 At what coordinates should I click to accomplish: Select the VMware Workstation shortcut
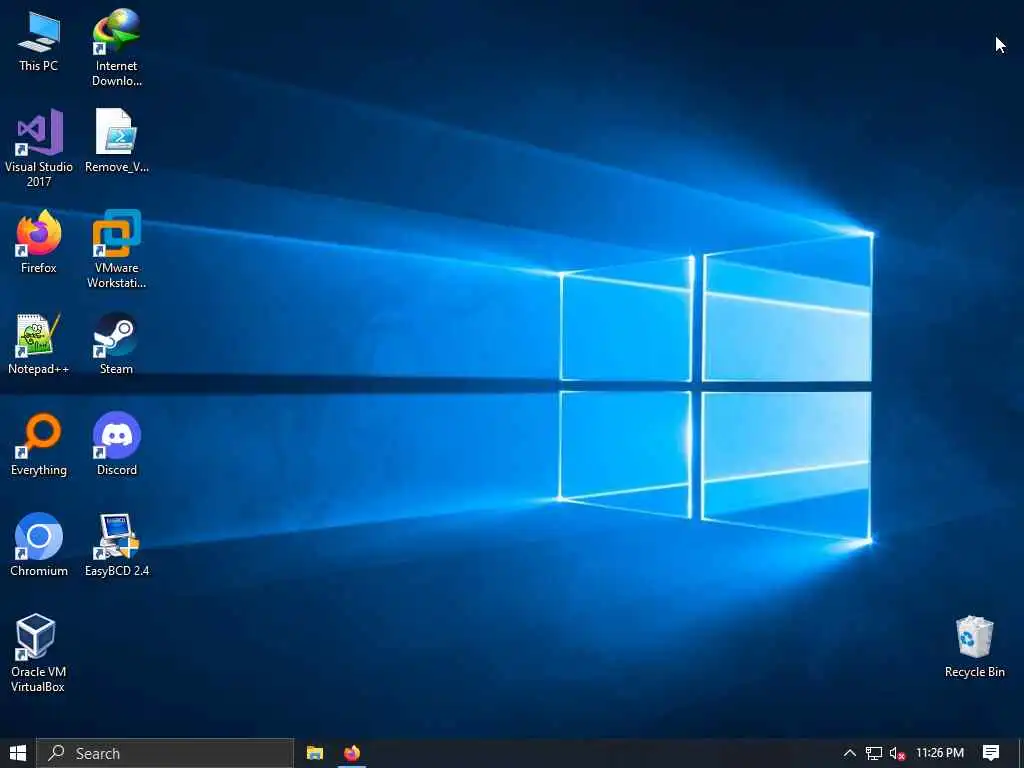pos(116,249)
